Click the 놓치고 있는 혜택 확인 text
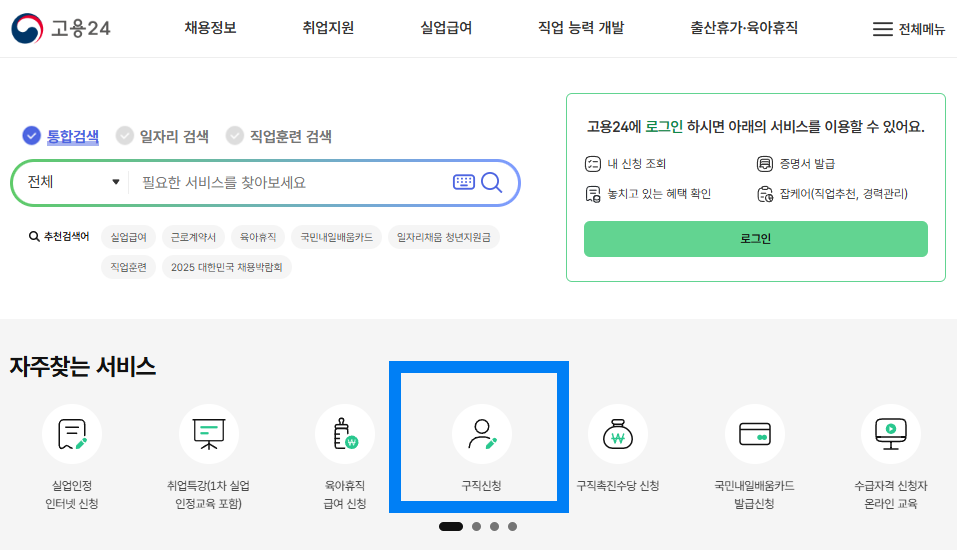 click(659, 194)
